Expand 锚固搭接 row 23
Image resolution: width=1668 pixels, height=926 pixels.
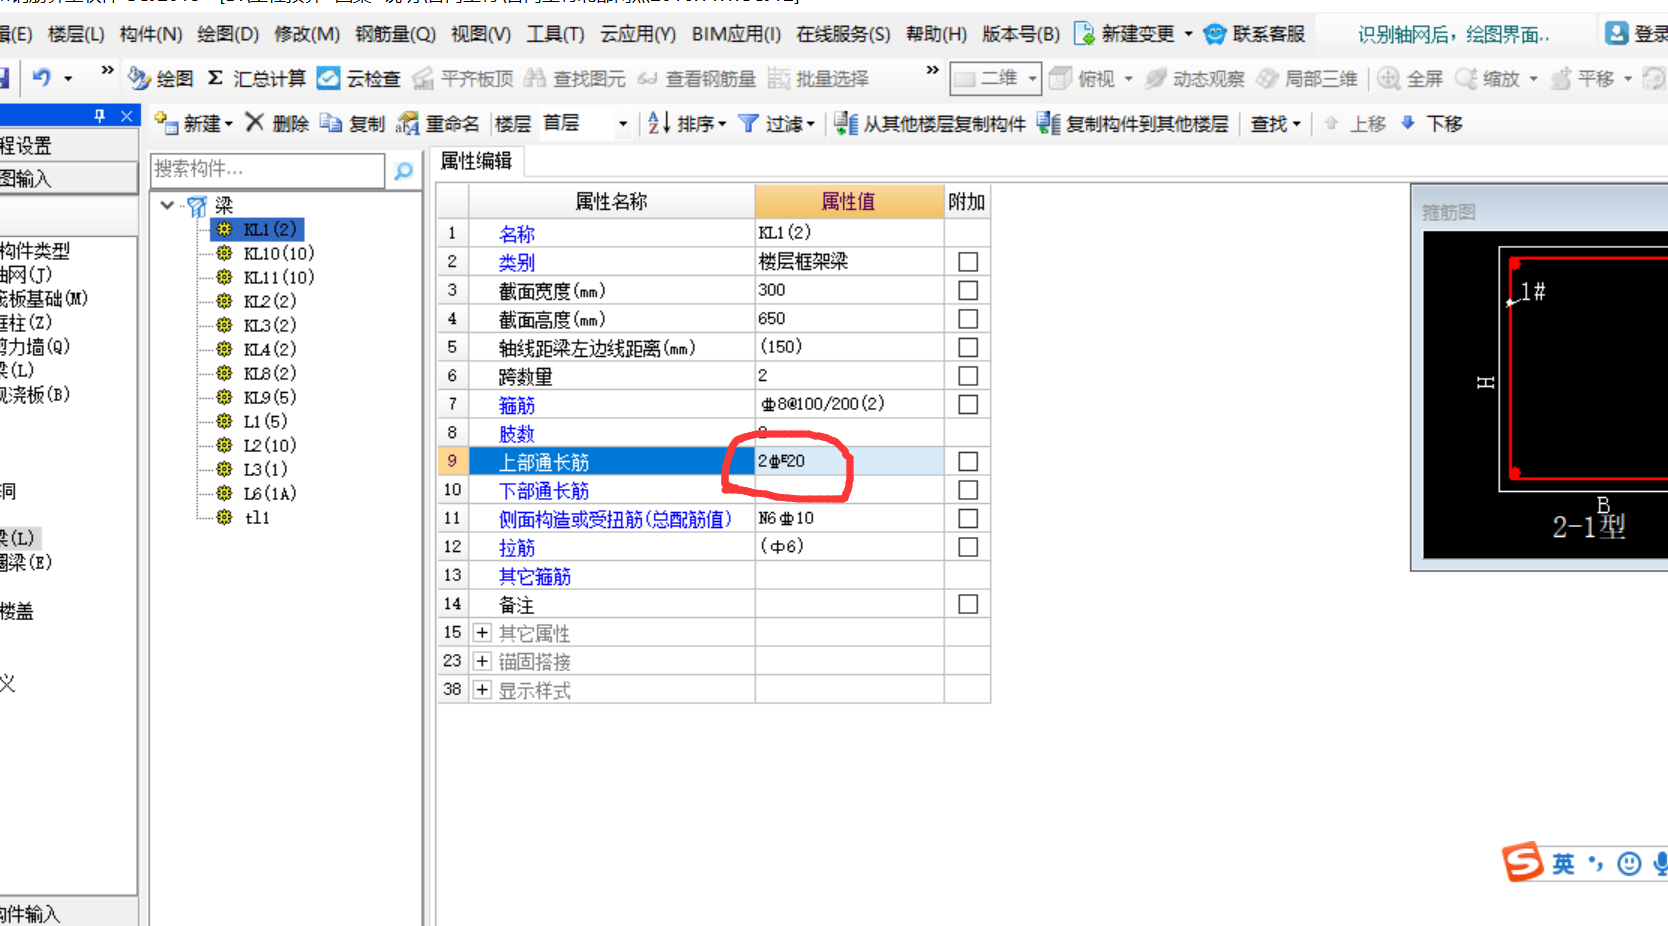pyautogui.click(x=482, y=661)
